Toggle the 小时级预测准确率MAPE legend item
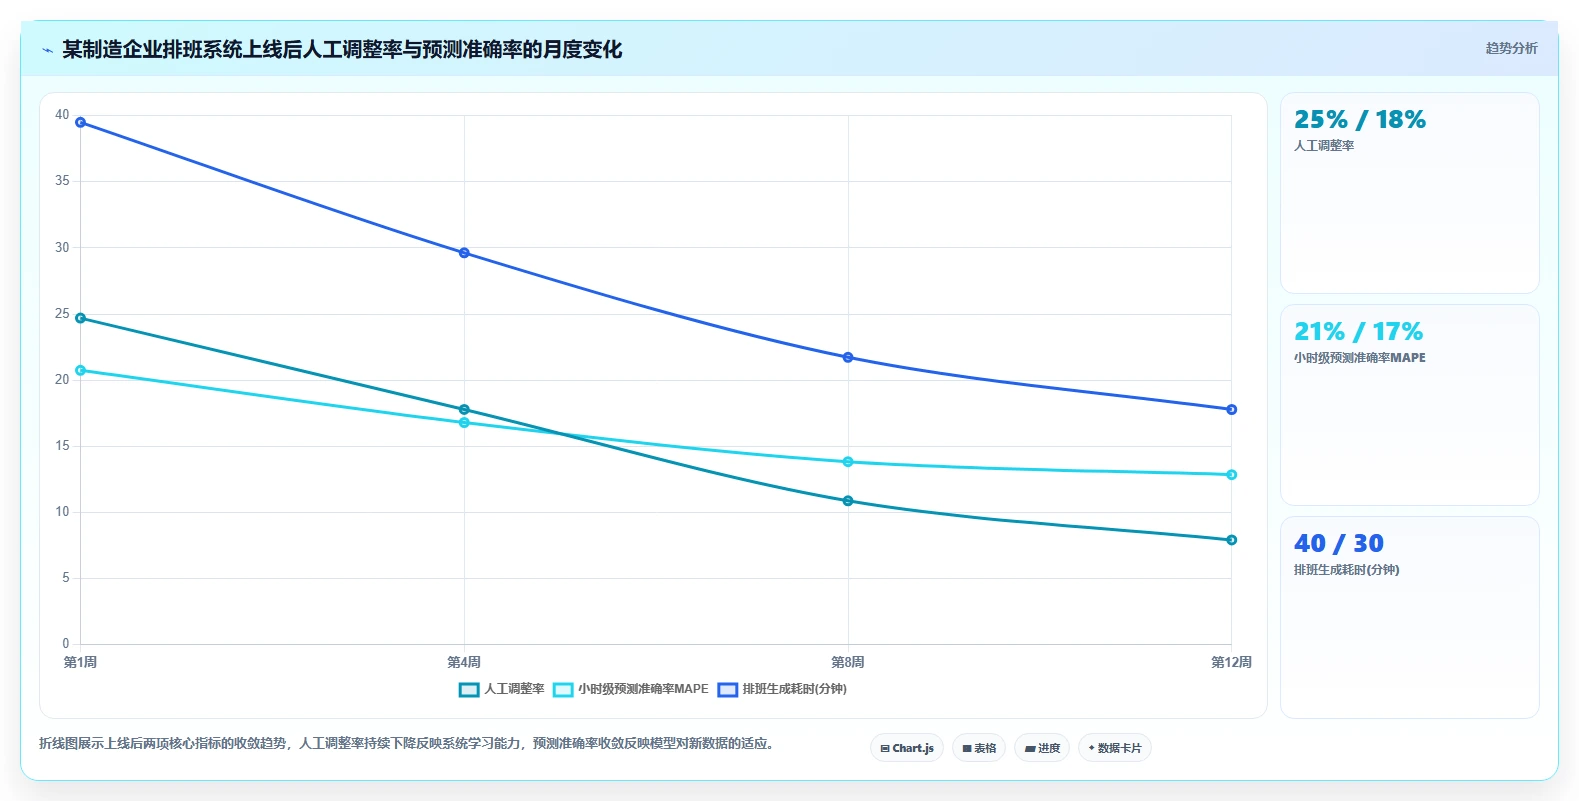Image resolution: width=1579 pixels, height=801 pixels. click(x=631, y=689)
